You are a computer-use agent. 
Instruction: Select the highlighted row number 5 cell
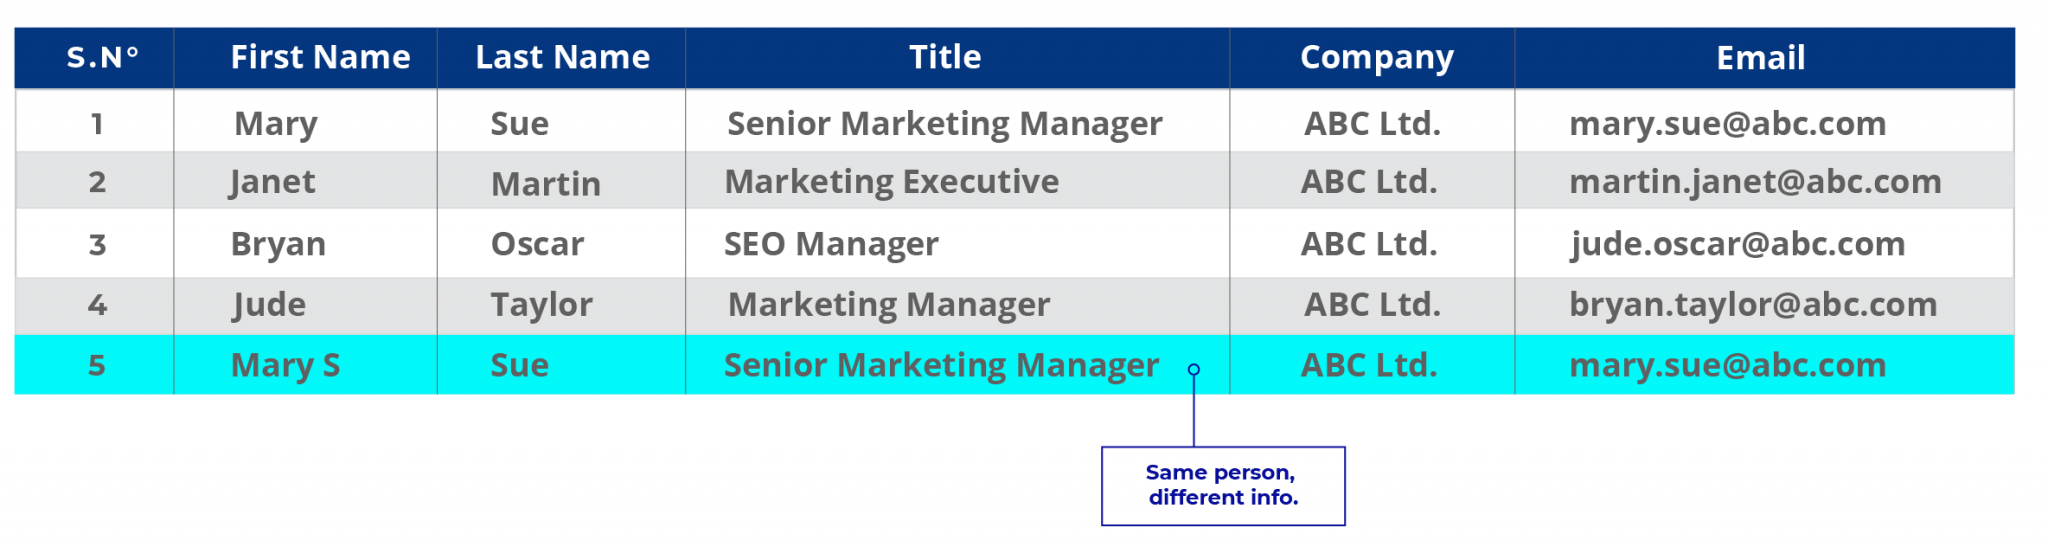(96, 365)
